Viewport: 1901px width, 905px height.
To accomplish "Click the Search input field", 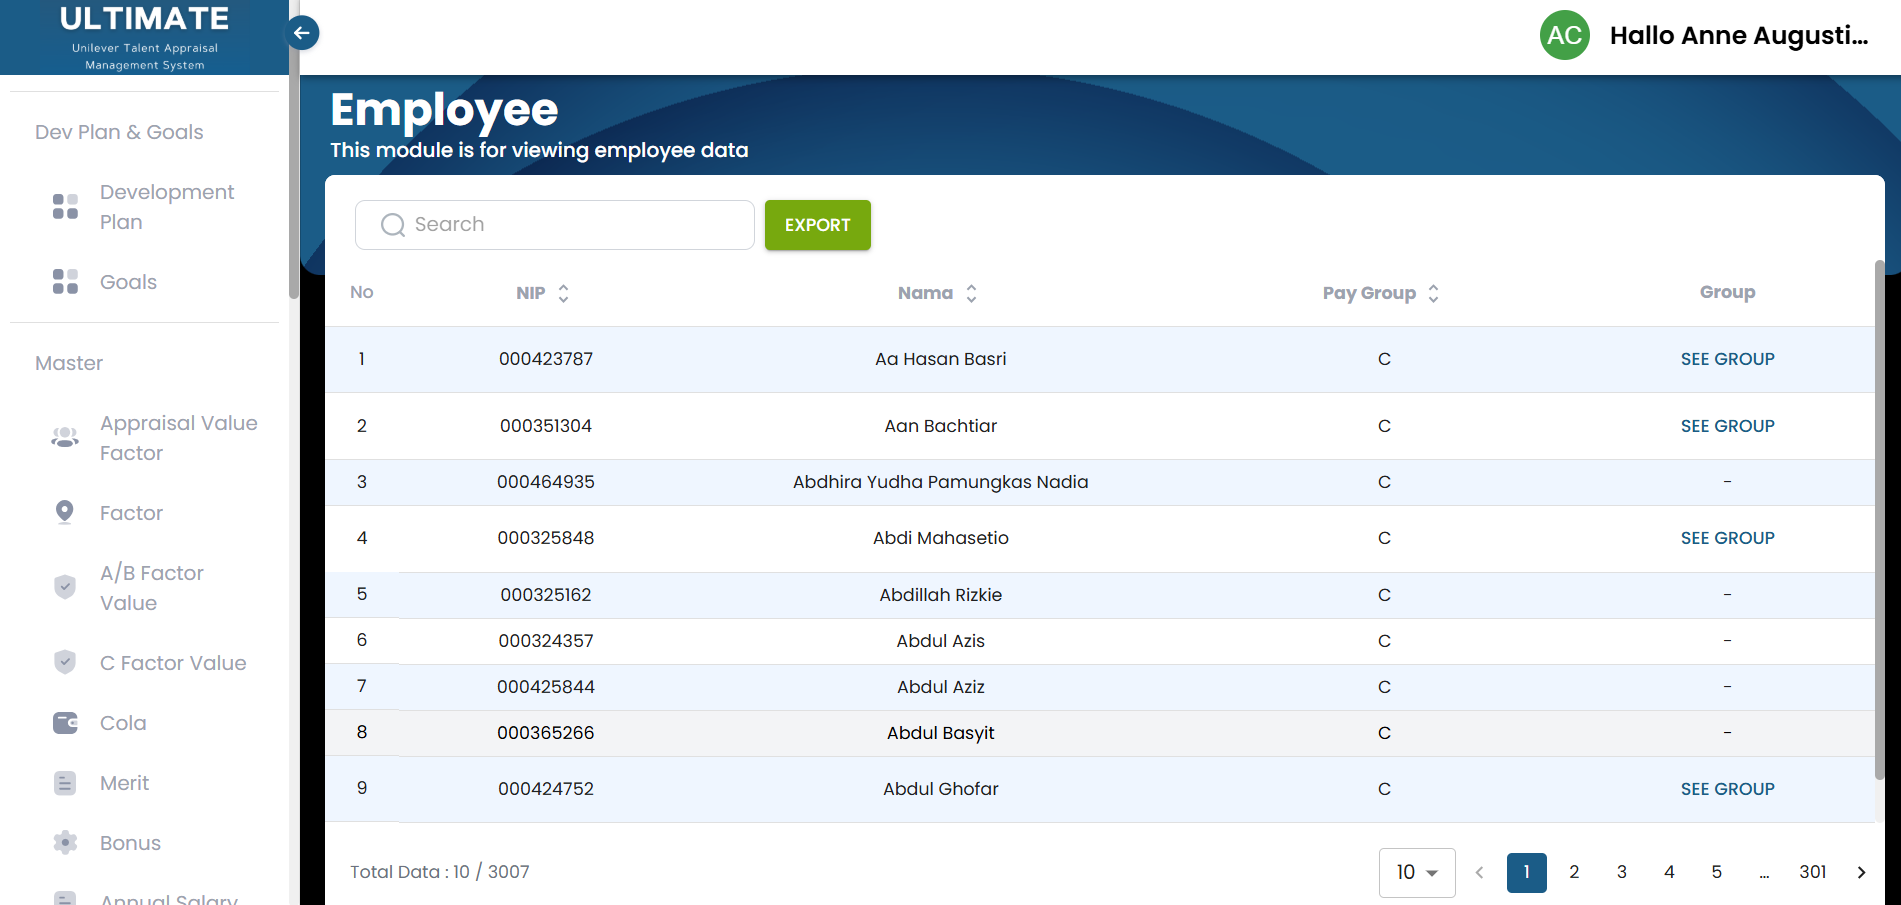I will click(x=555, y=225).
